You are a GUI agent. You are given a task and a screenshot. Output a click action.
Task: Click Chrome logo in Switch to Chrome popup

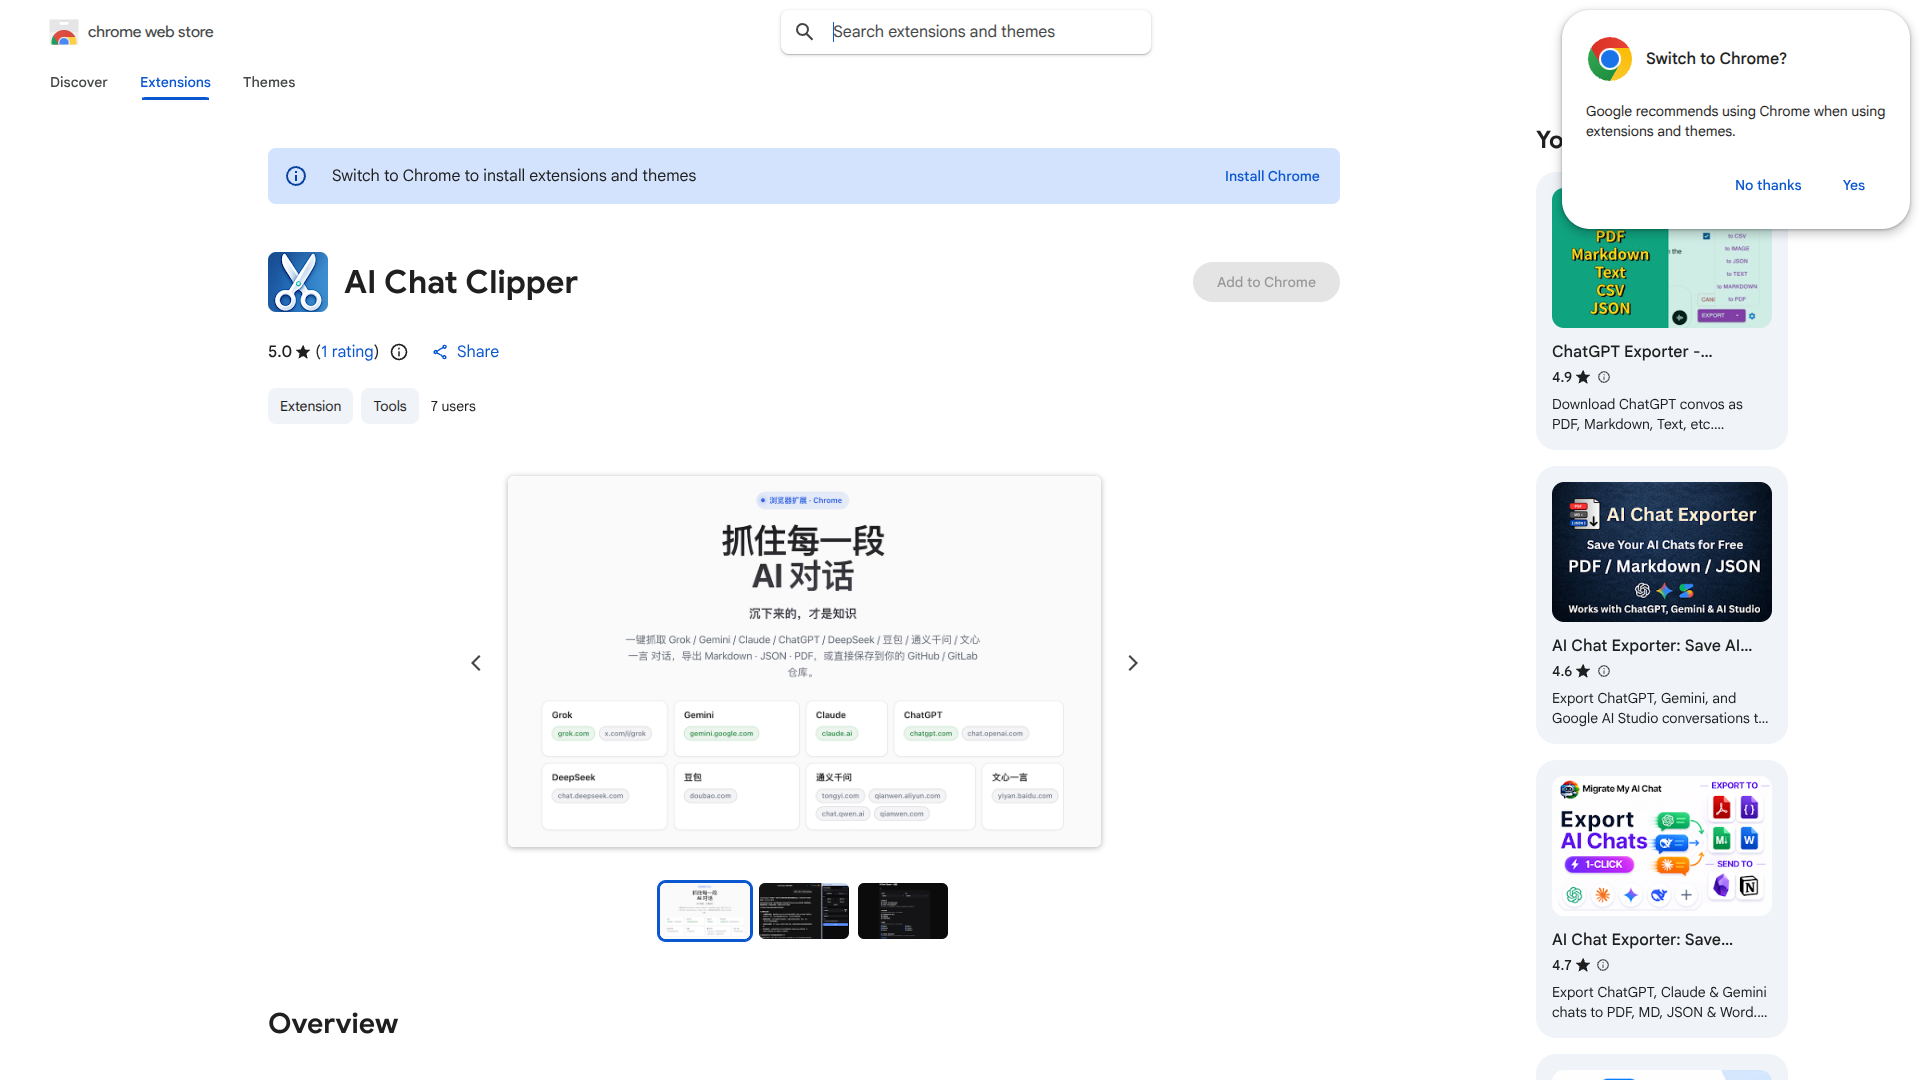1610,59
